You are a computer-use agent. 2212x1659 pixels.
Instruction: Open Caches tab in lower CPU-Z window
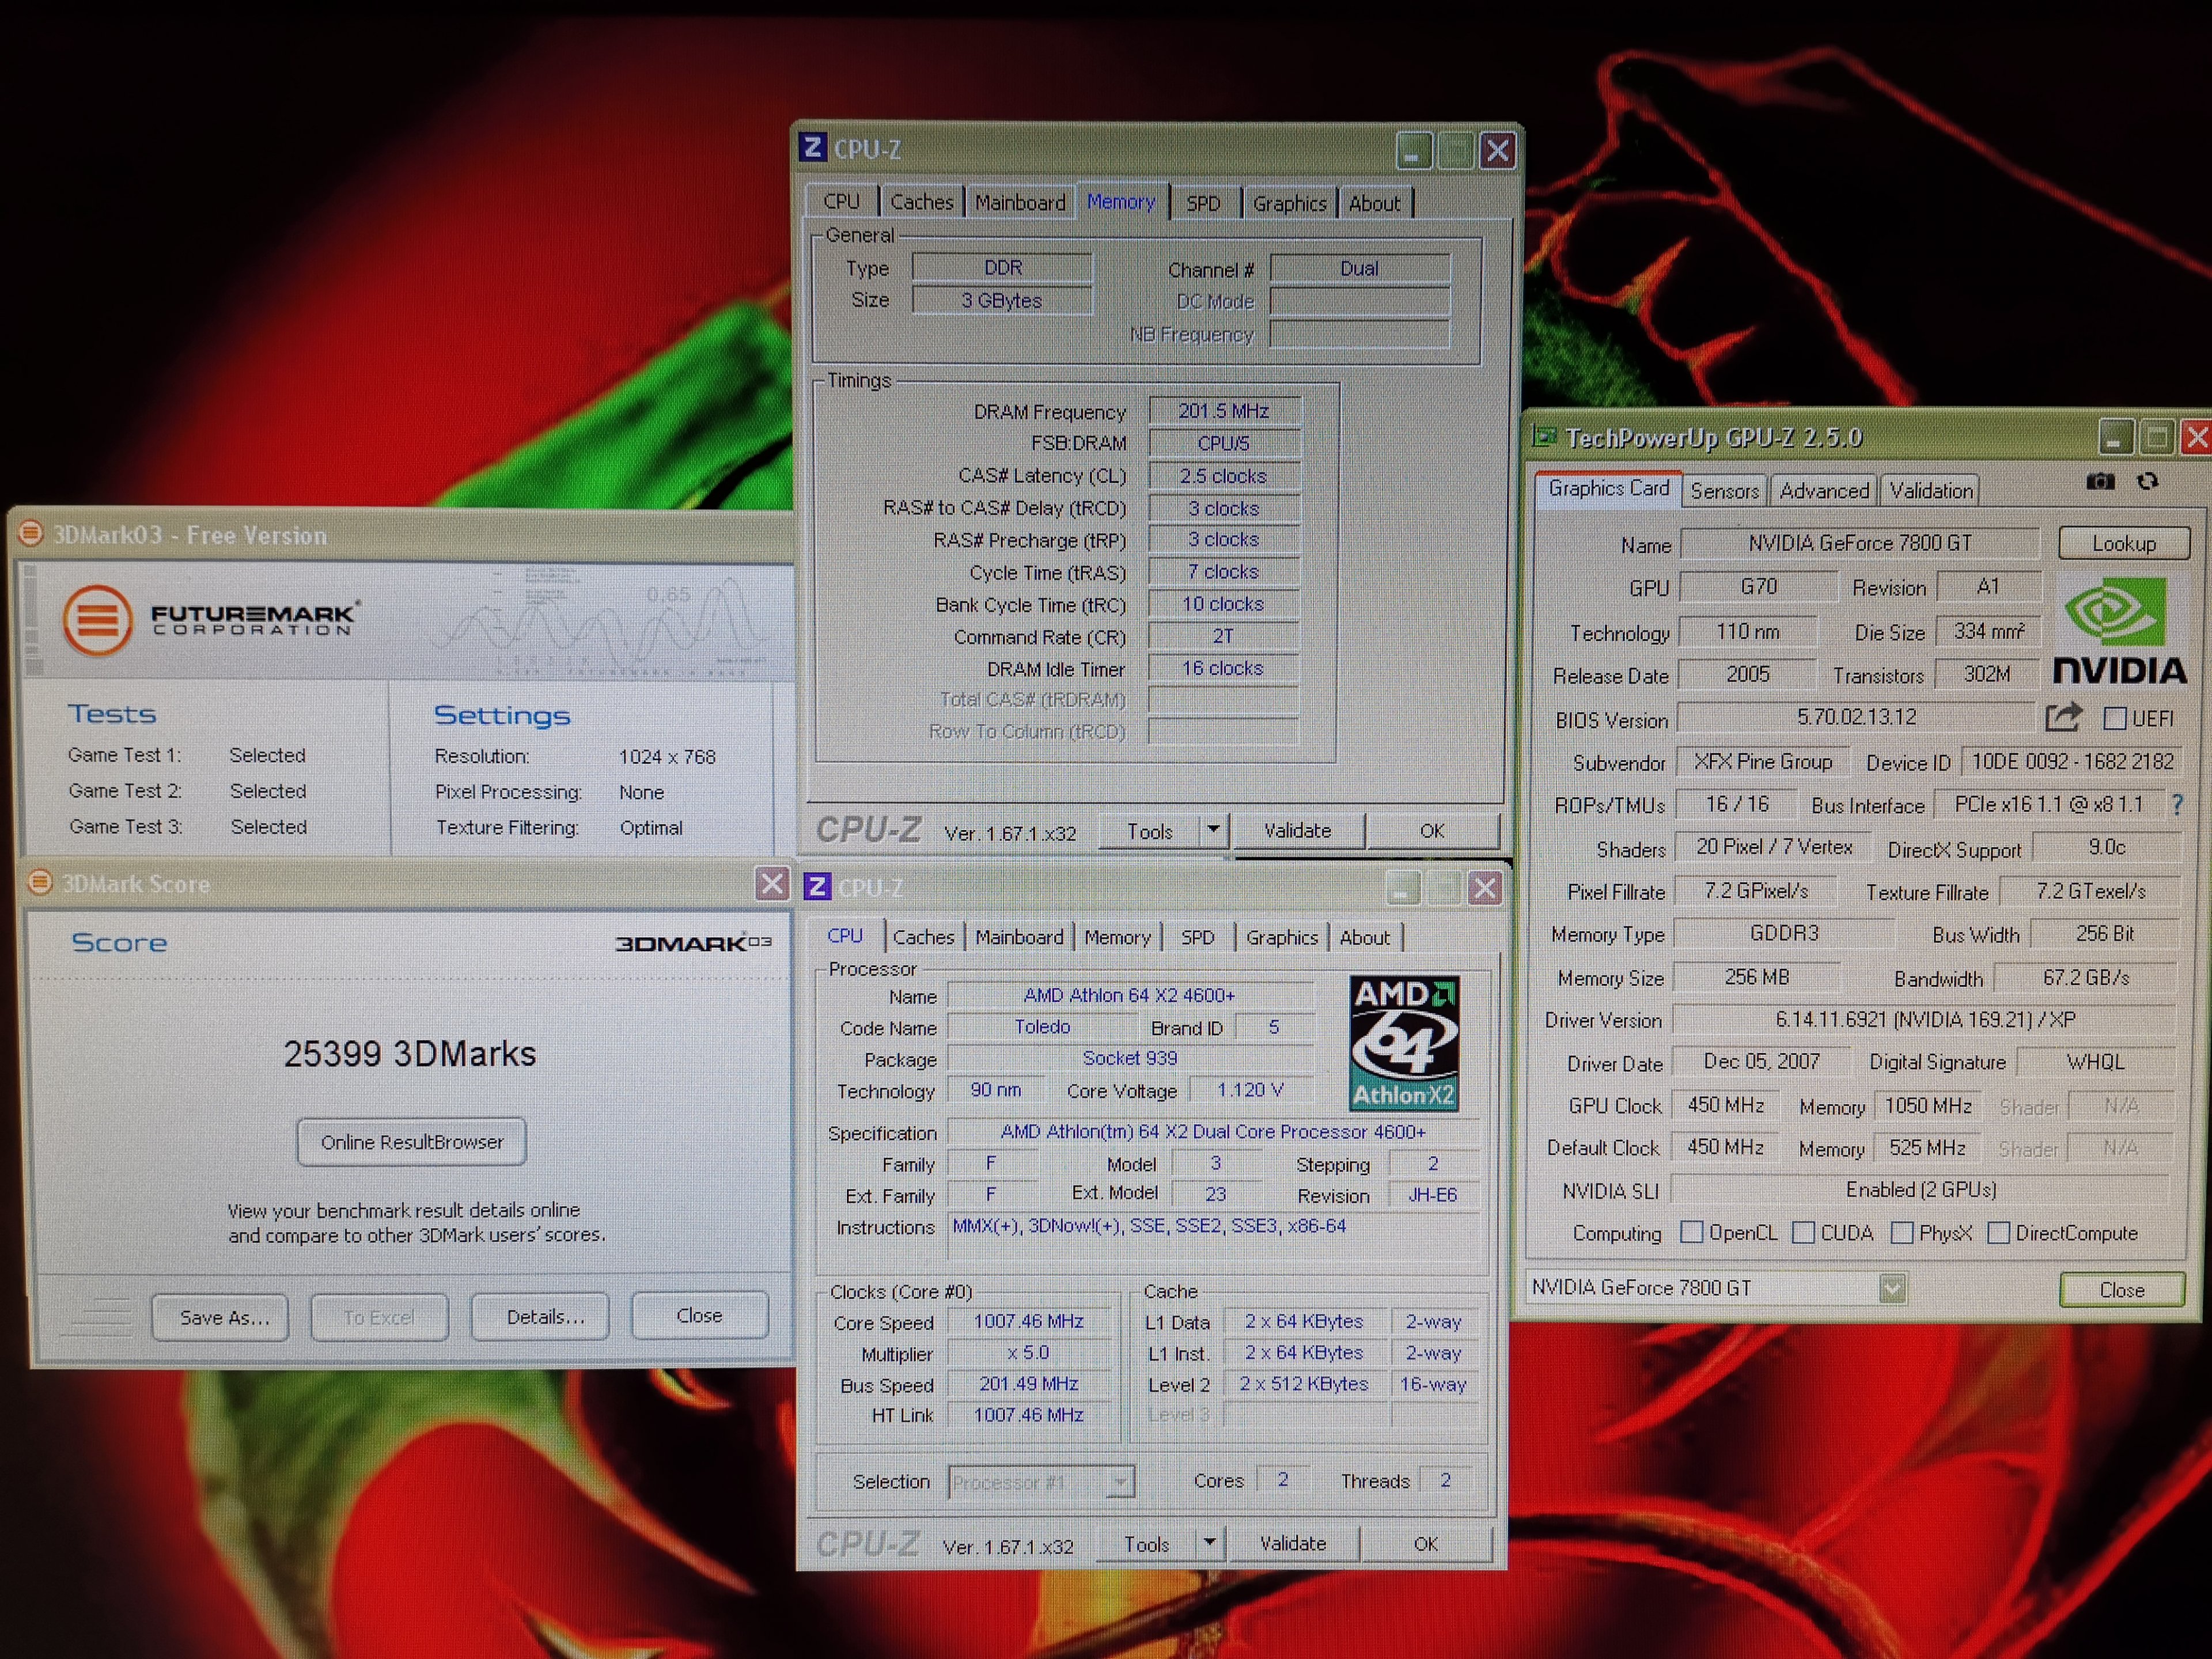point(923,937)
